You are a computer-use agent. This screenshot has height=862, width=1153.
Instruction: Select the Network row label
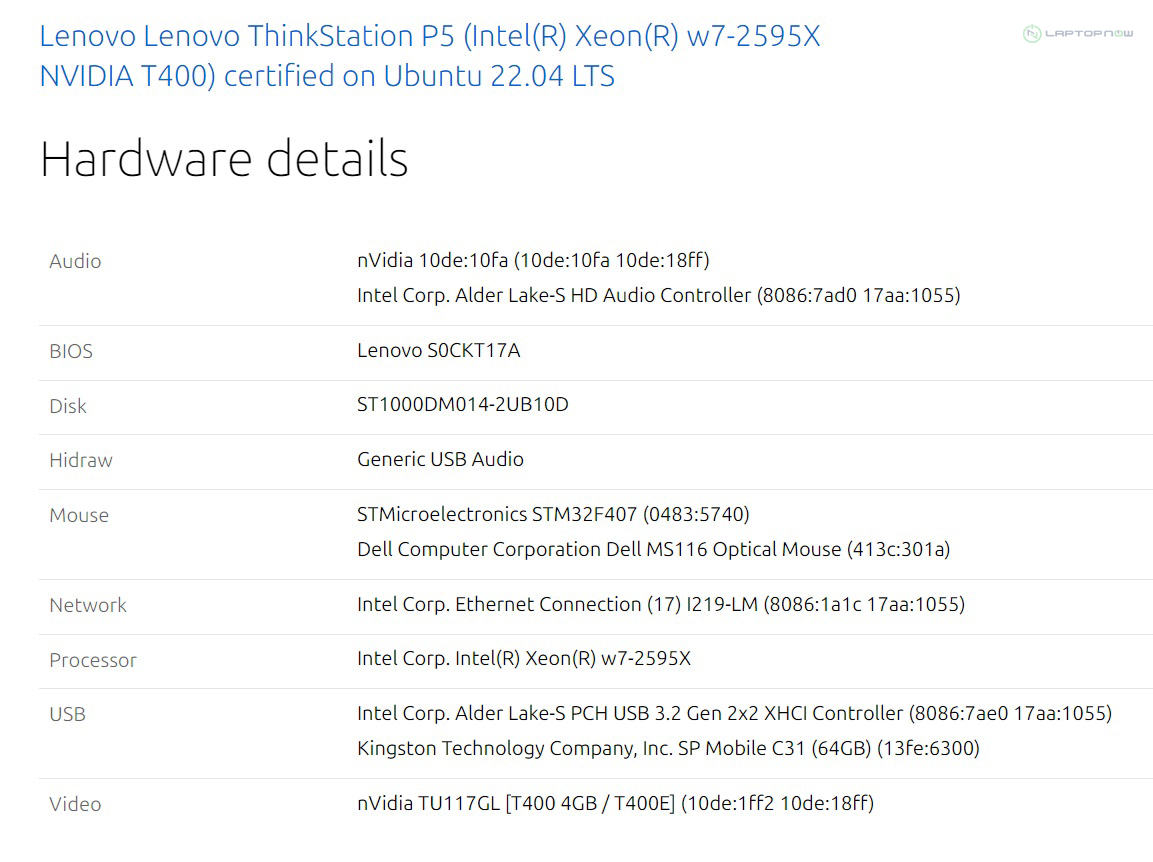coord(88,605)
